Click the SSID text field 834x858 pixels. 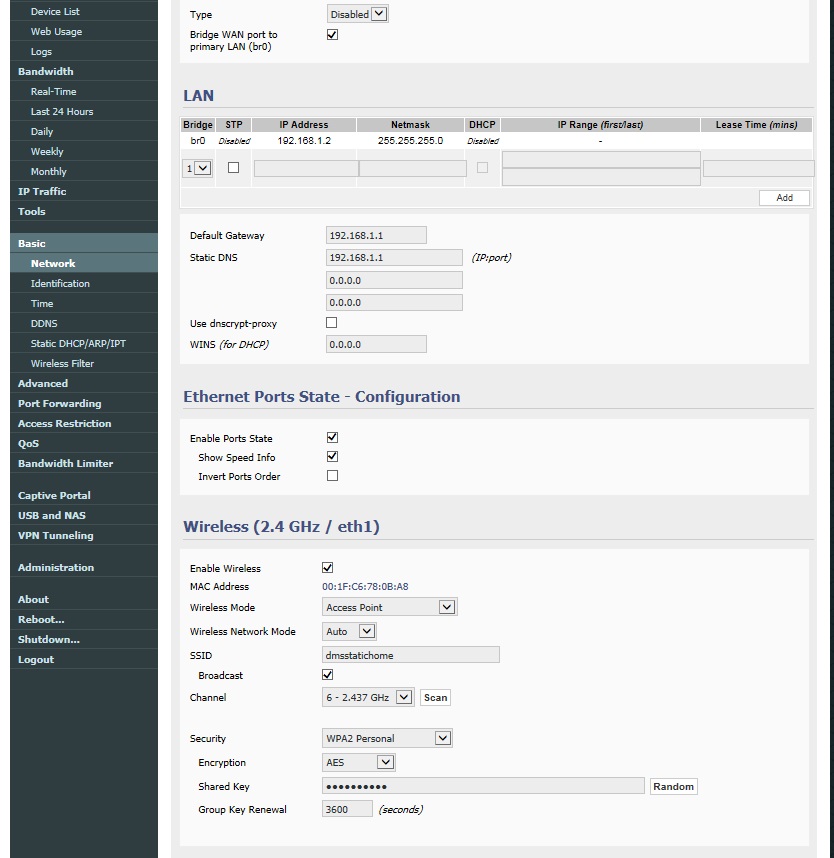tap(411, 655)
